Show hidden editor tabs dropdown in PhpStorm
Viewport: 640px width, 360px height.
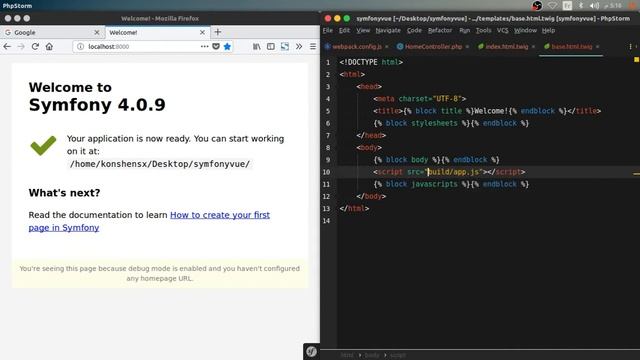click(x=631, y=47)
